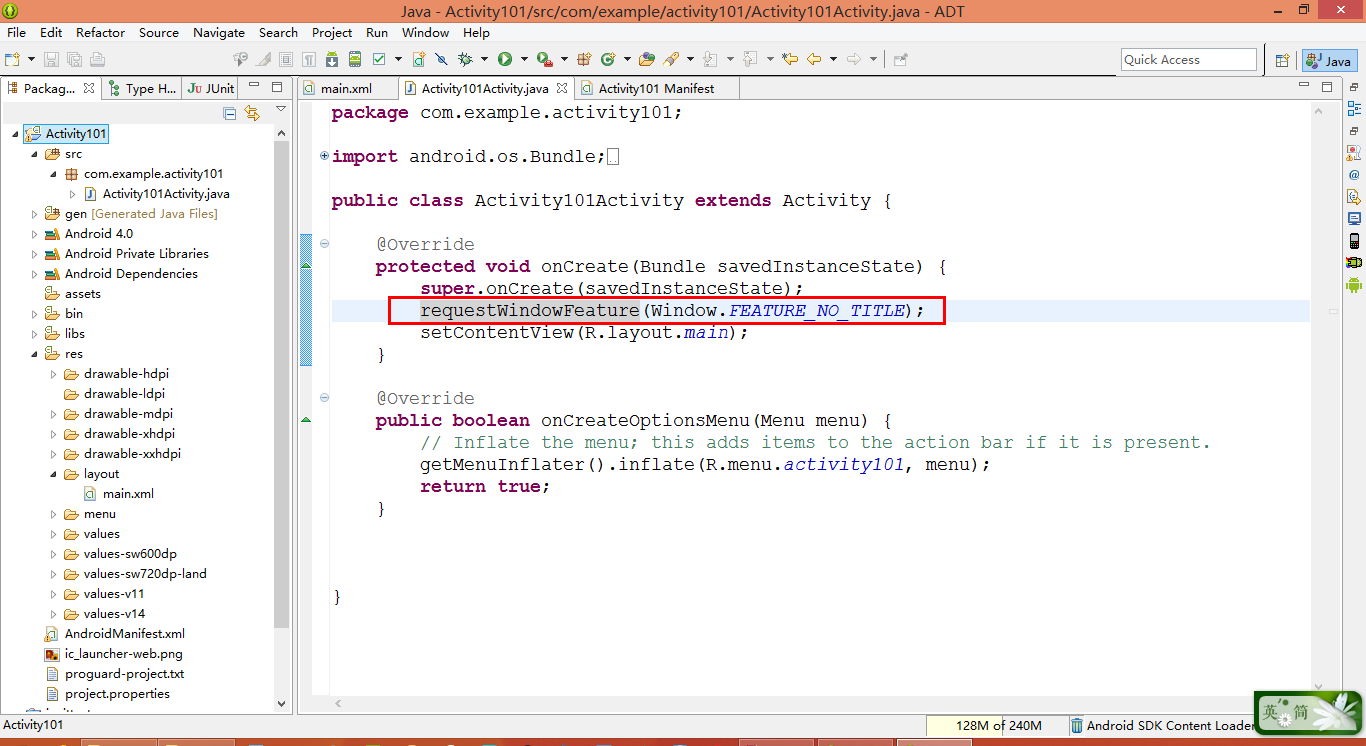Open the Javadoc @ view icon
The width and height of the screenshot is (1366, 746).
[x=1354, y=175]
